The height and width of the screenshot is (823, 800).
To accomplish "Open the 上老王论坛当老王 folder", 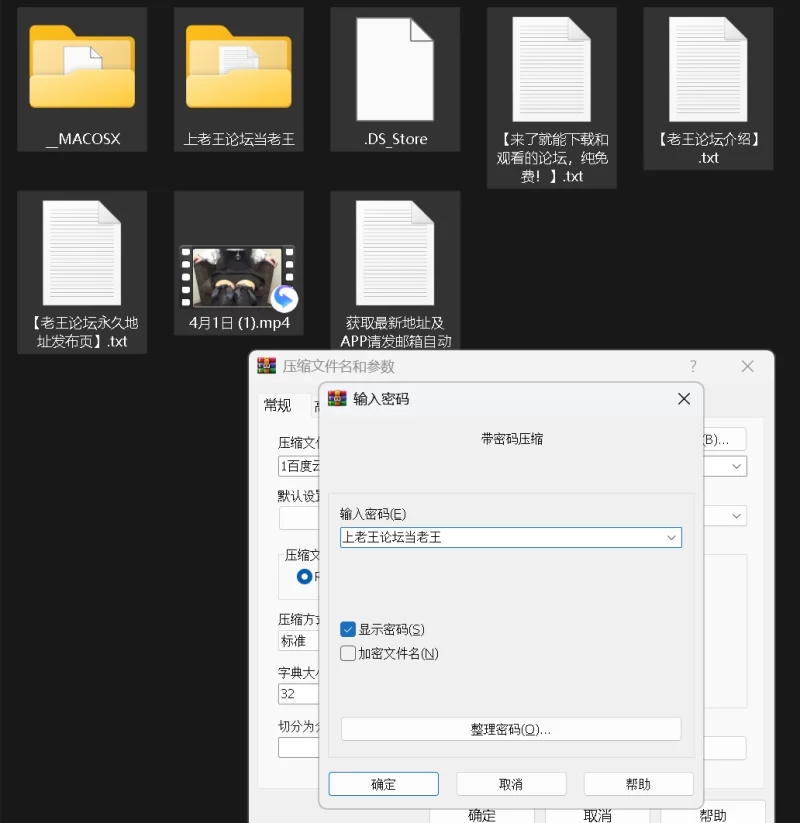I will coord(239,68).
